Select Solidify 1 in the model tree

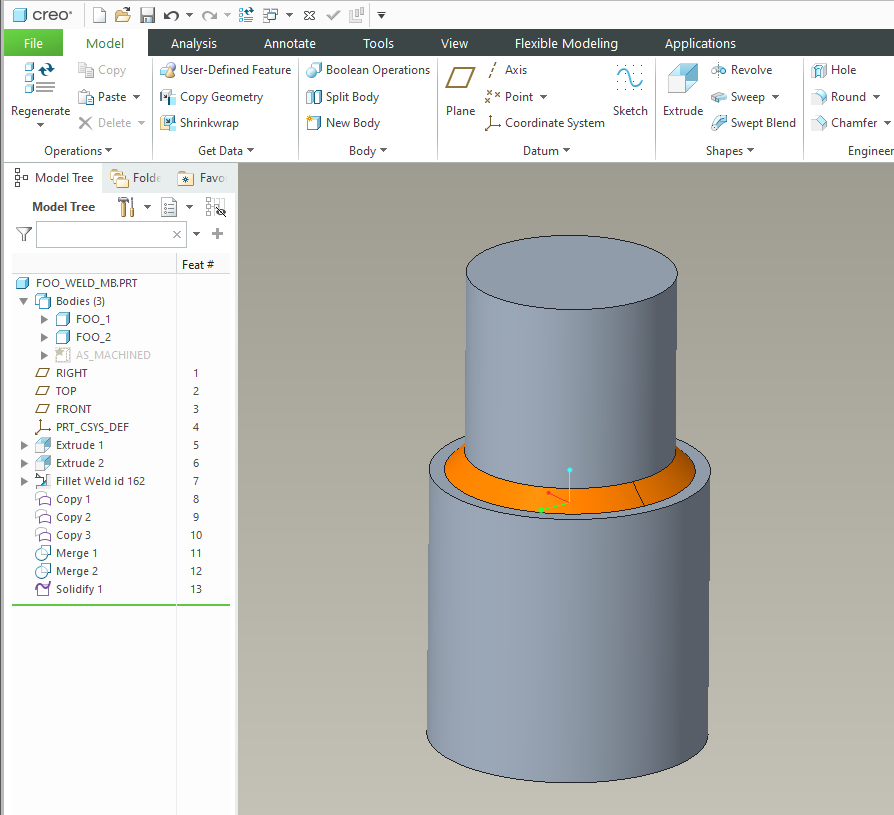click(x=79, y=589)
